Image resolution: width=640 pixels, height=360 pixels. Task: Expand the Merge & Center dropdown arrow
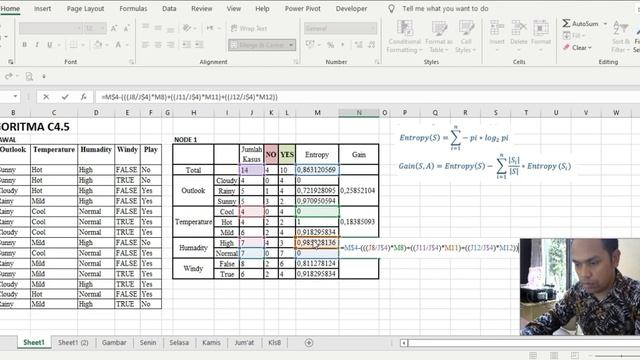(291, 45)
